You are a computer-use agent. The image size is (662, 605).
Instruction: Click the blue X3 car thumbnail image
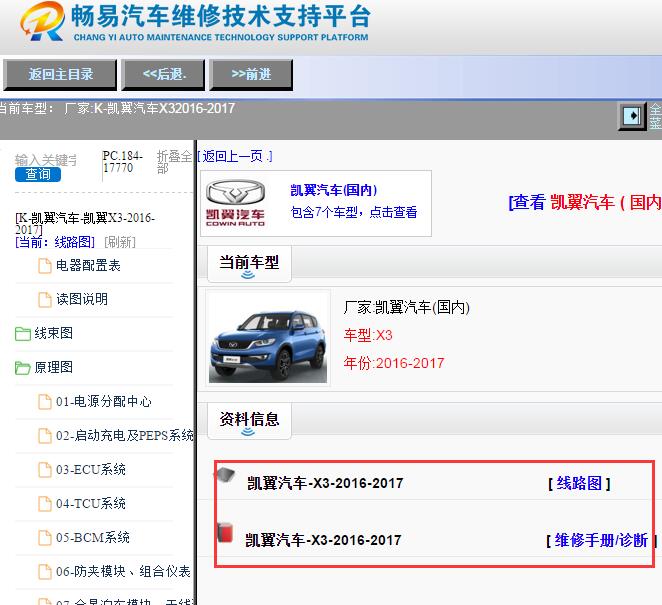click(268, 338)
